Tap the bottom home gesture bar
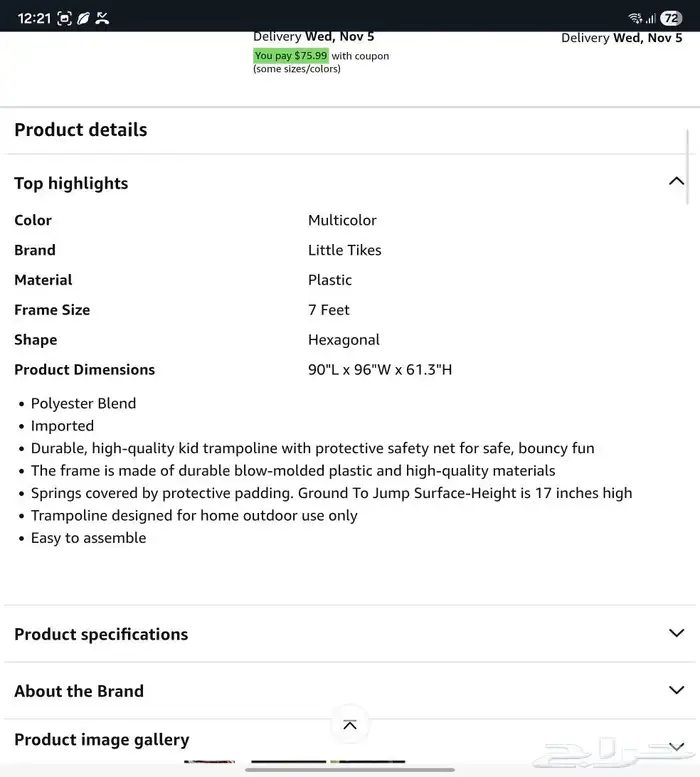700x777 pixels. click(349, 769)
